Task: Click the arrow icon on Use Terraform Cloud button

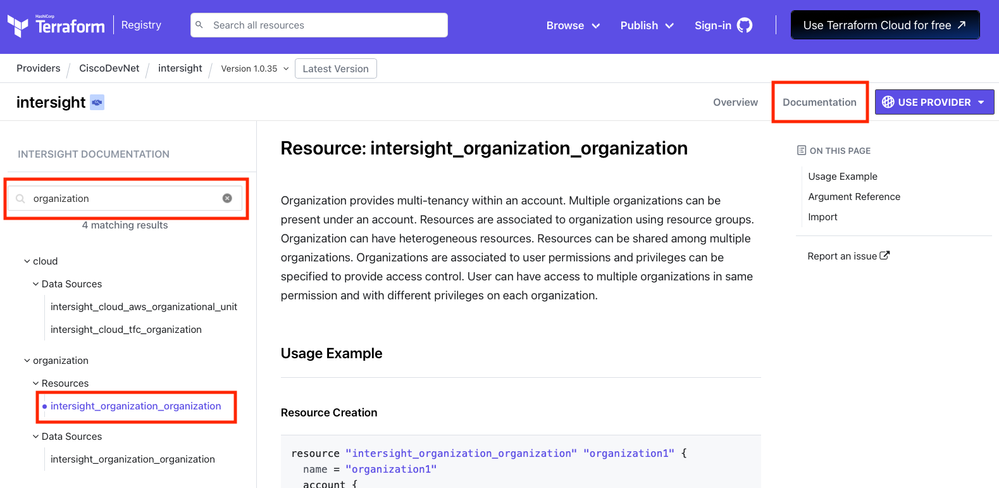Action: (x=961, y=25)
